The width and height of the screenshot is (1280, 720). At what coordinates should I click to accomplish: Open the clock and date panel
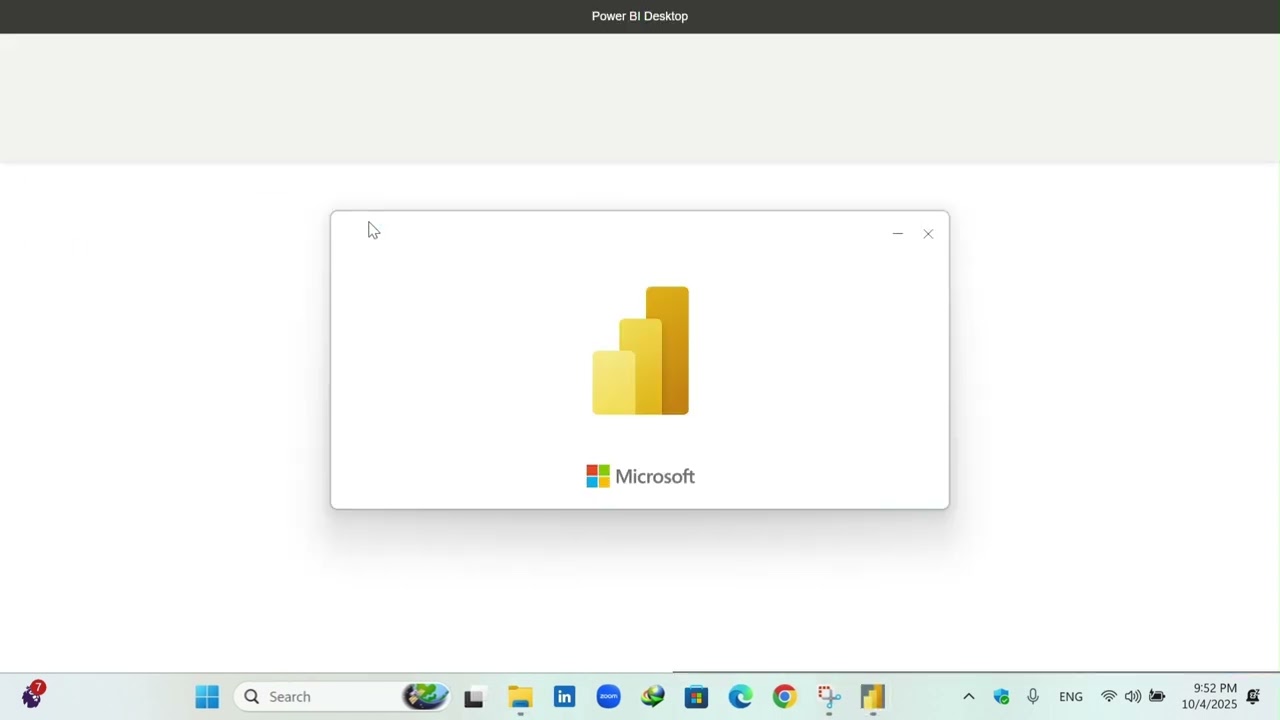pos(1209,697)
